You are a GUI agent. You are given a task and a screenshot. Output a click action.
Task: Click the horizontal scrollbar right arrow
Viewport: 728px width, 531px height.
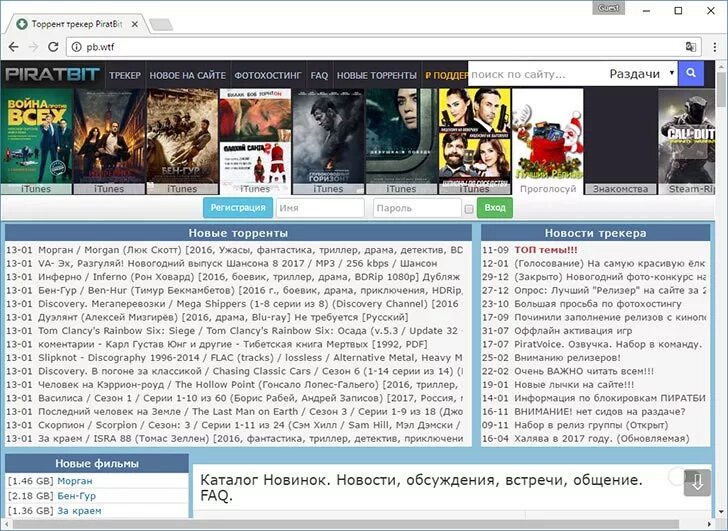tap(709, 525)
